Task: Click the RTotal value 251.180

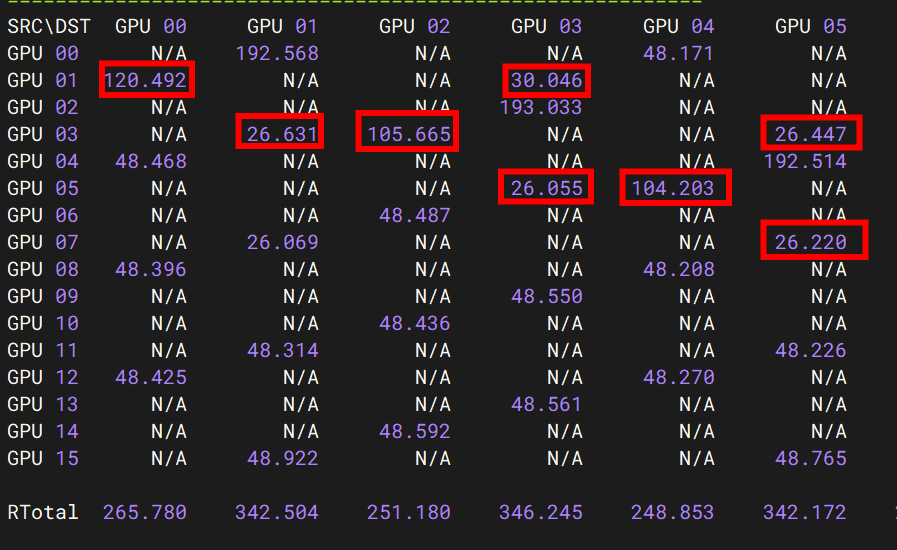Action: 409,512
